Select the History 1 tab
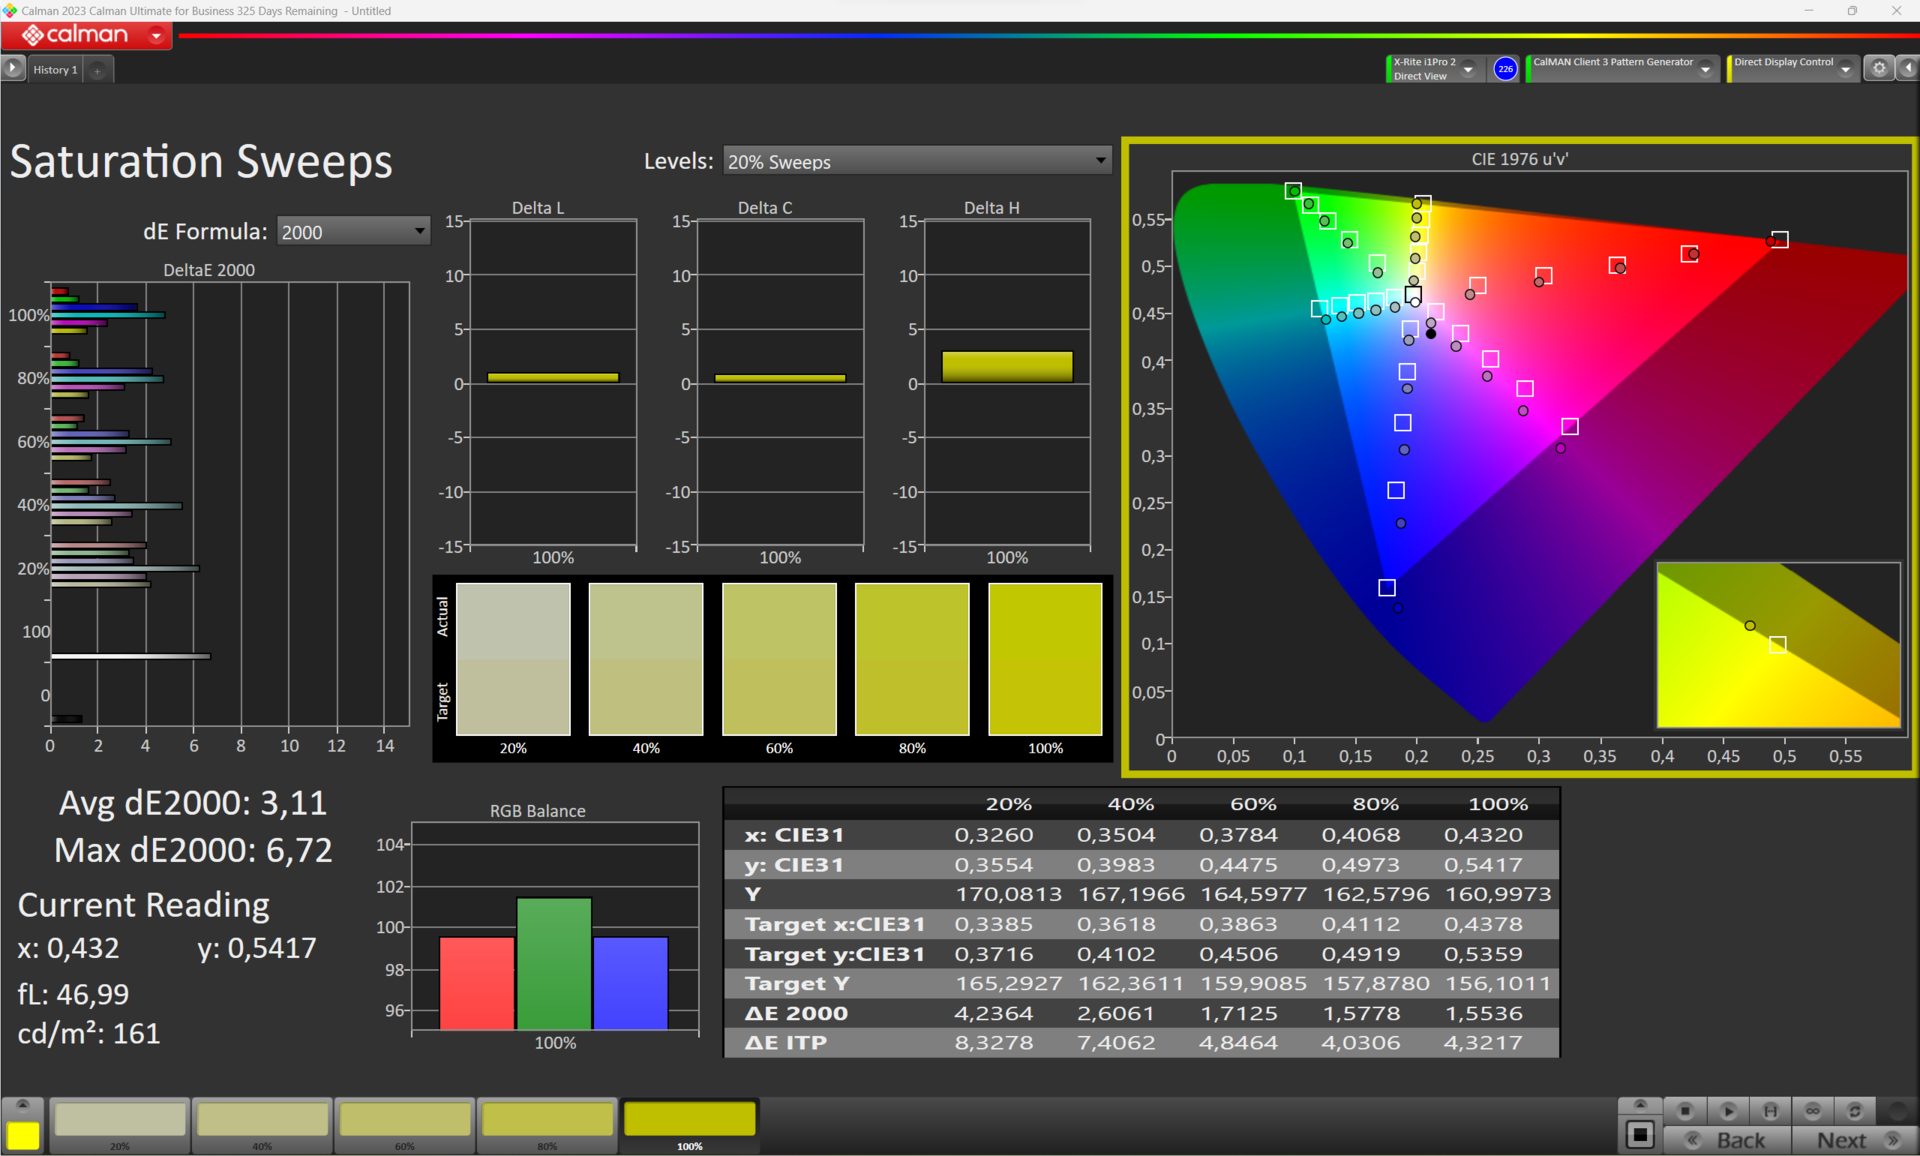The height and width of the screenshot is (1156, 1920). tap(55, 70)
